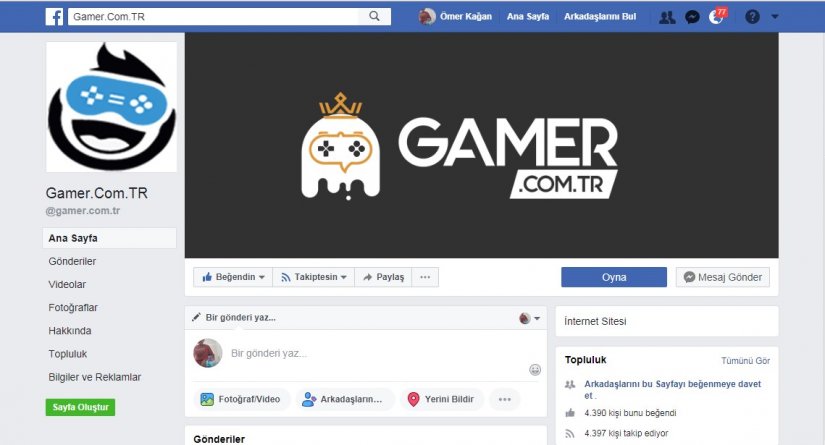The width and height of the screenshot is (825, 445).
Task: Click the Mesaj Gönder button
Action: 722,277
